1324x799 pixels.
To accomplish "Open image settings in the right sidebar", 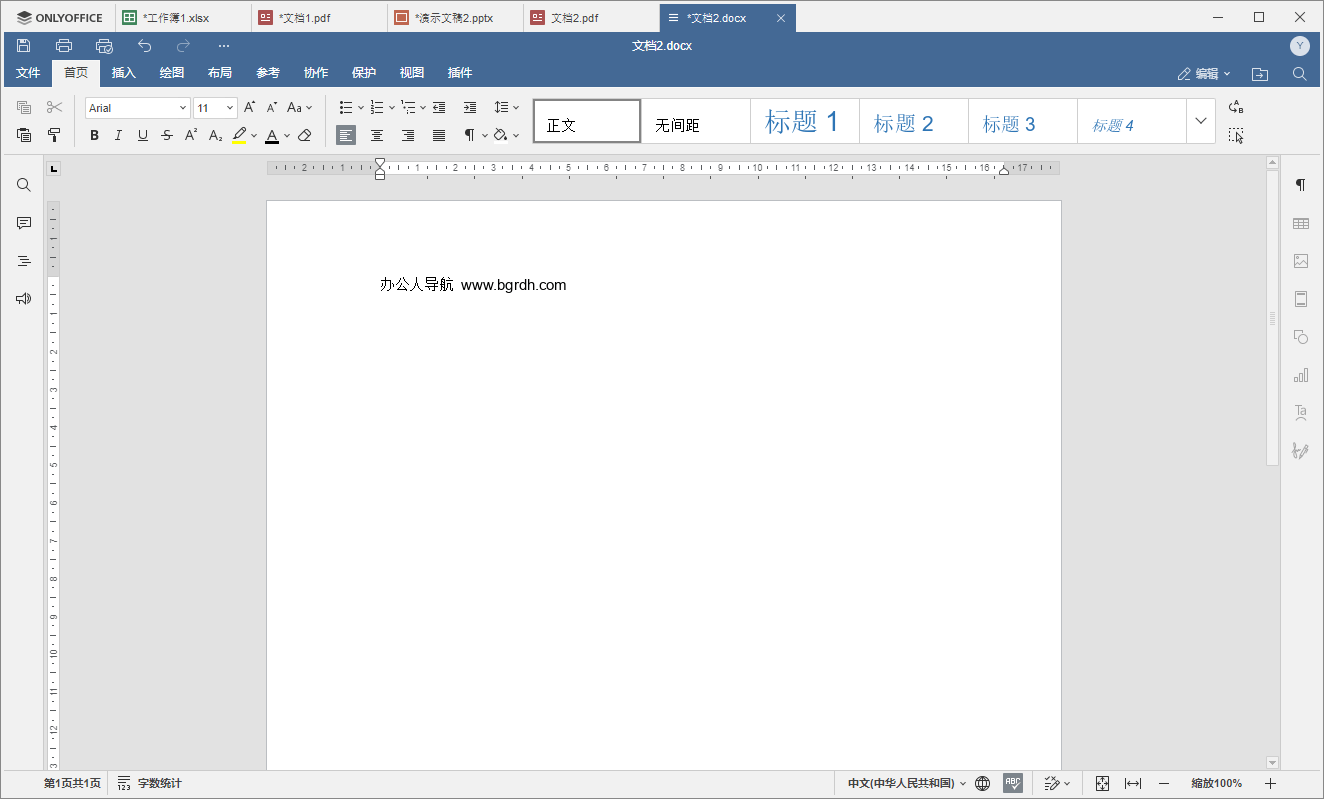I will pos(1300,261).
